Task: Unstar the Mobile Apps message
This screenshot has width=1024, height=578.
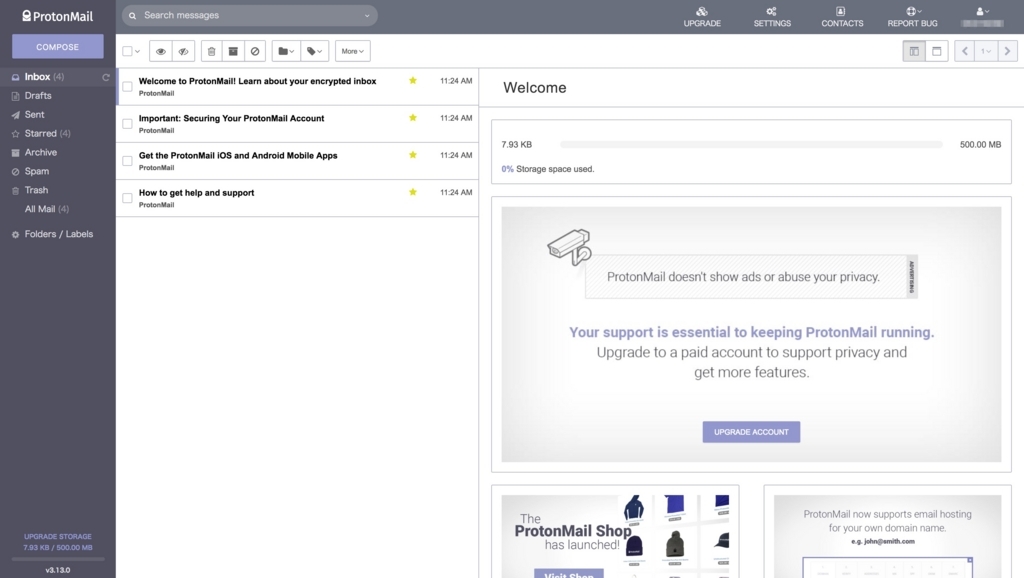Action: coord(413,155)
